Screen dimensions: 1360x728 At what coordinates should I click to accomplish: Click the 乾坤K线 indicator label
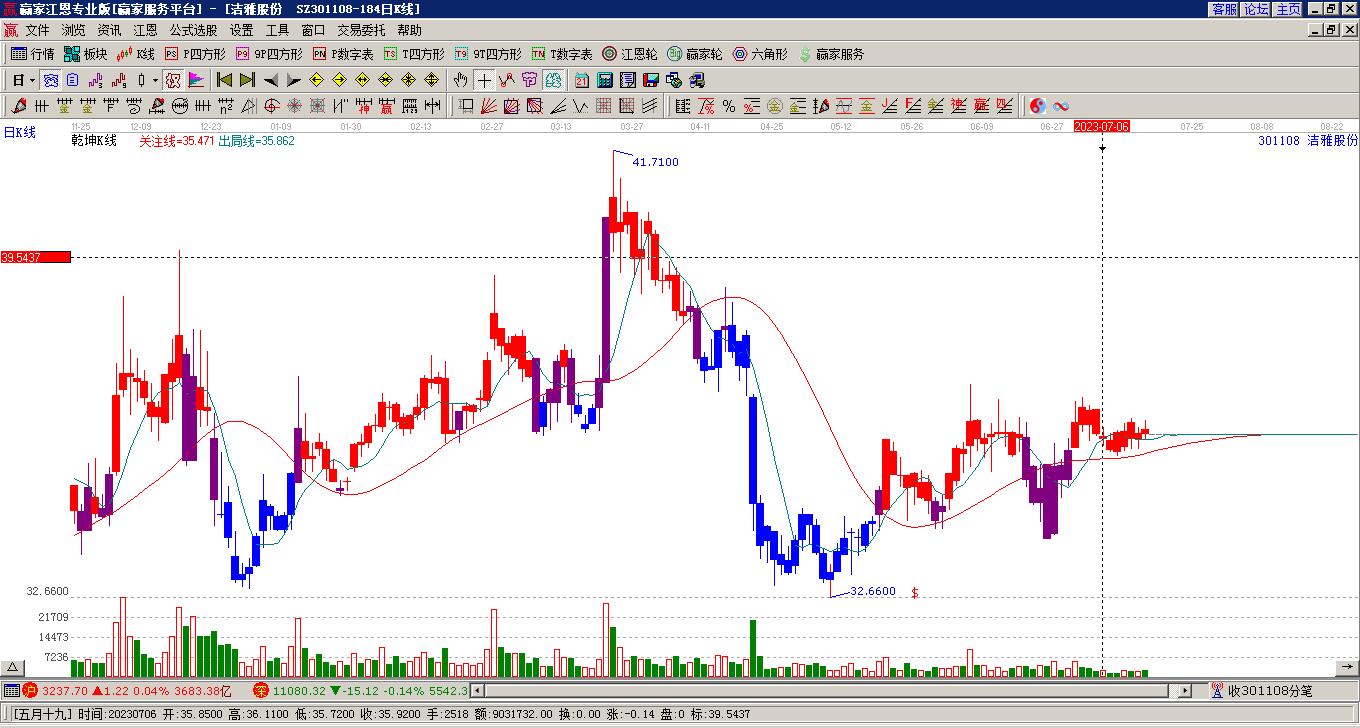point(94,141)
